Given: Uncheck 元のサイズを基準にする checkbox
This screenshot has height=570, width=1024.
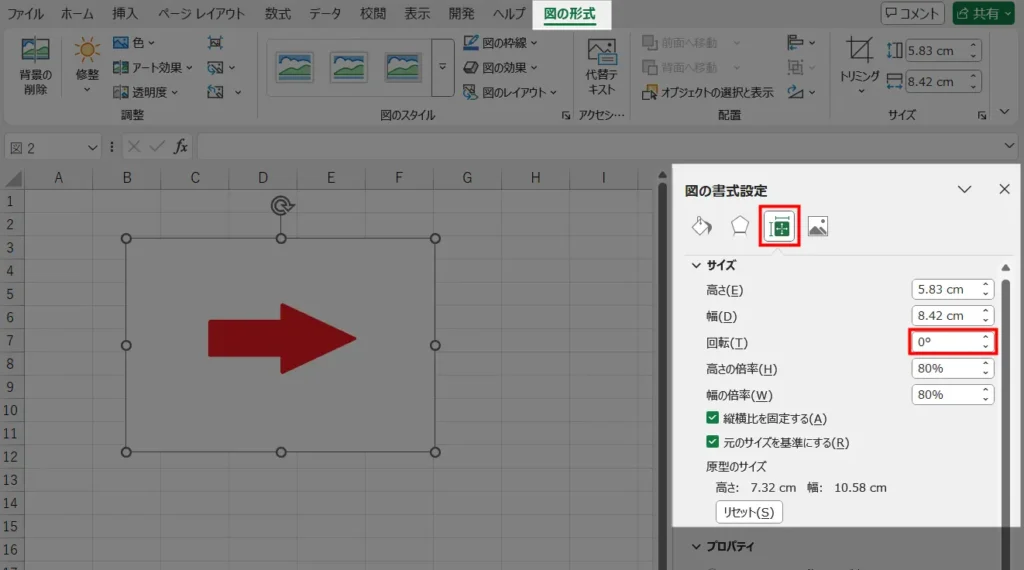Looking at the screenshot, I should pos(713,442).
